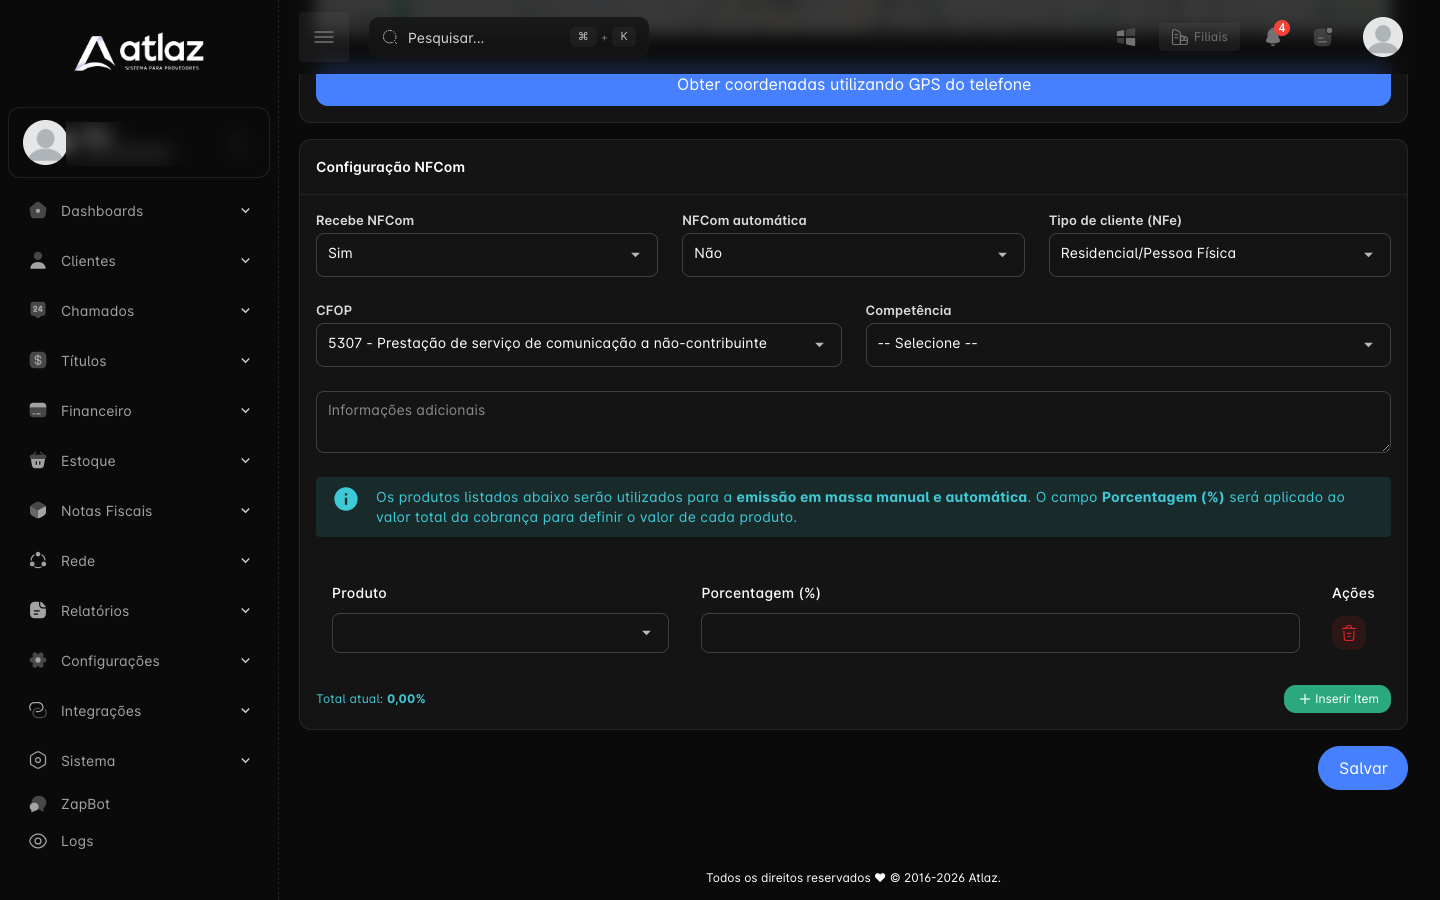Click the Estoque basket icon
Image resolution: width=1440 pixels, height=900 pixels.
(x=38, y=460)
